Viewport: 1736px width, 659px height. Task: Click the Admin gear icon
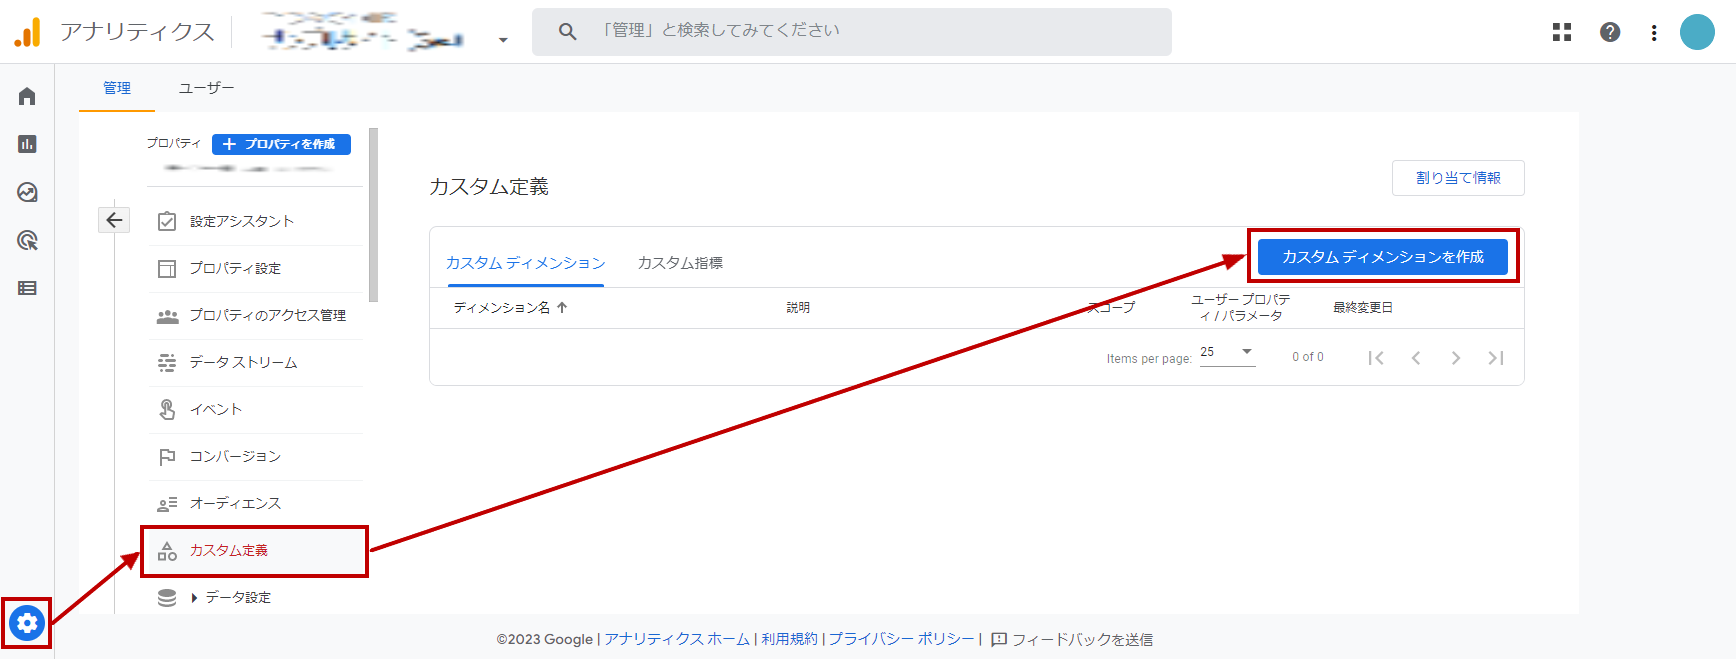(27, 624)
